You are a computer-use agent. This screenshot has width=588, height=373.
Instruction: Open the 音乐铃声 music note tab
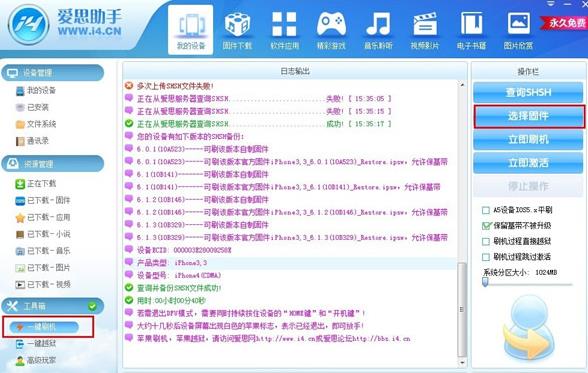(378, 31)
